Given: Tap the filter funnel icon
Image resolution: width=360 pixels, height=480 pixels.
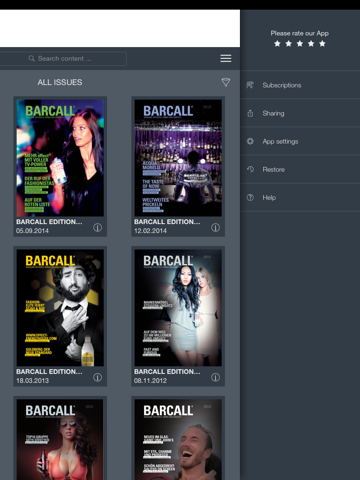Looking at the screenshot, I should [226, 82].
